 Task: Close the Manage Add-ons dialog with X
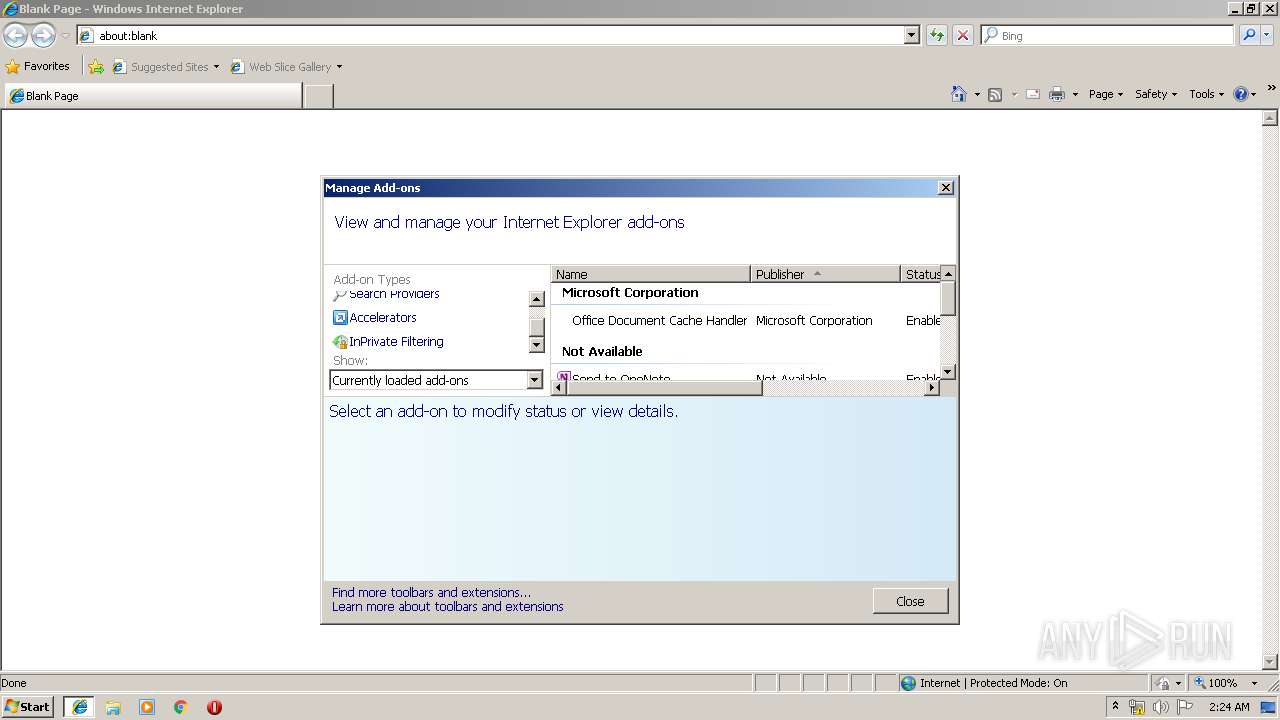point(946,188)
